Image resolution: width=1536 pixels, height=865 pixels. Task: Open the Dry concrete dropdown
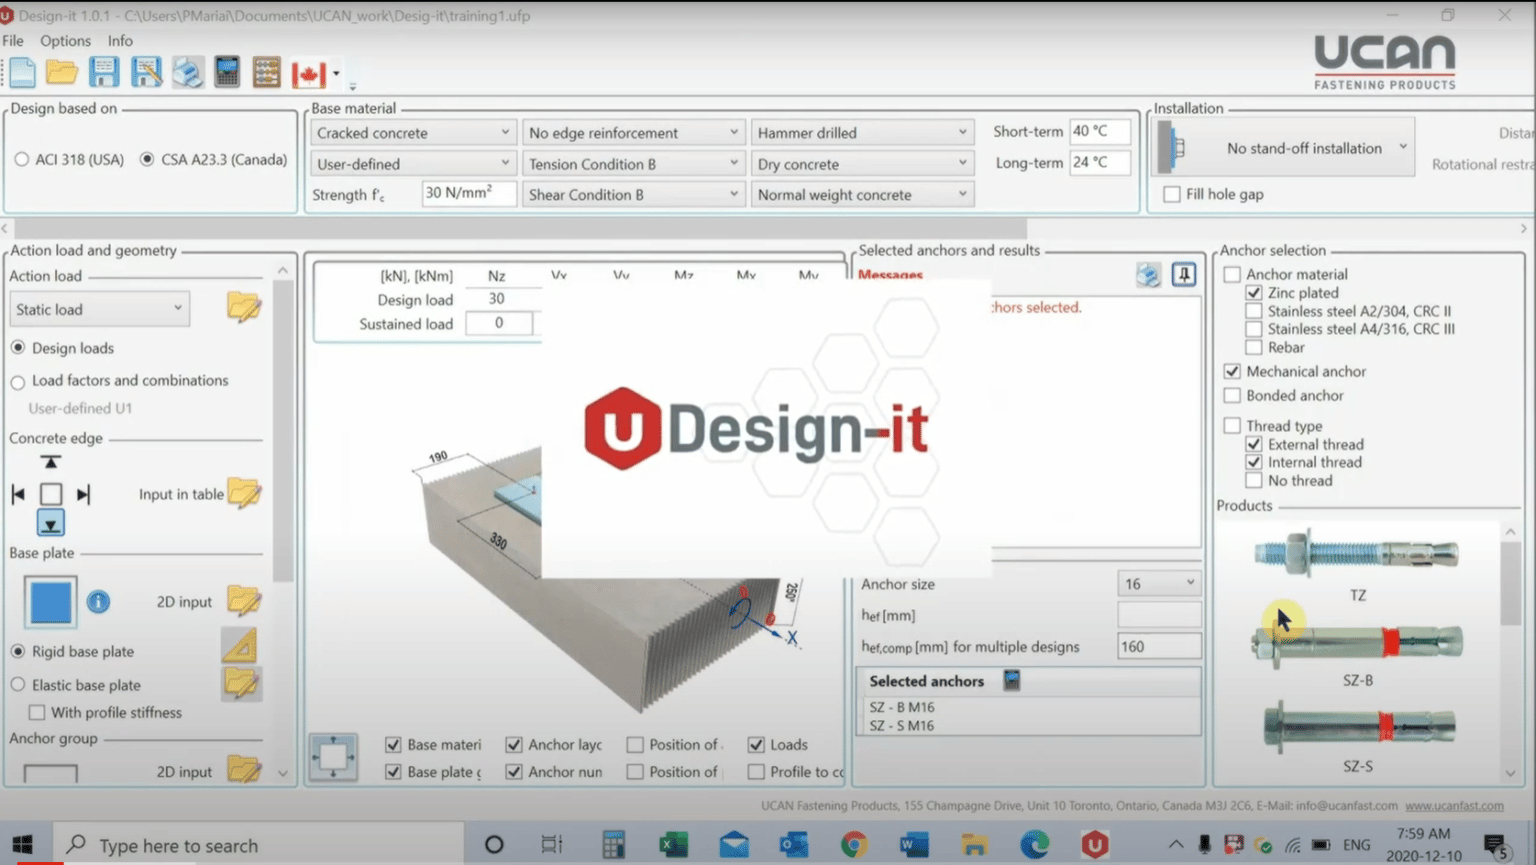[x=862, y=163]
